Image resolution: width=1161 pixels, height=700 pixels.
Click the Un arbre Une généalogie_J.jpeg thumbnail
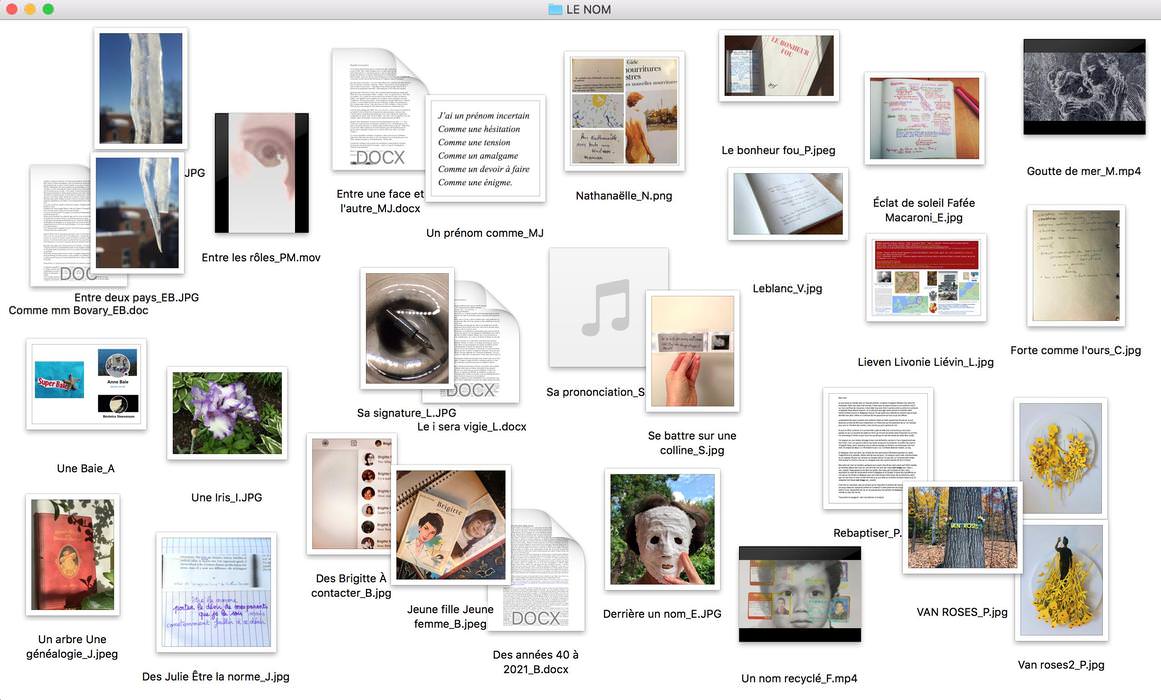coord(73,554)
